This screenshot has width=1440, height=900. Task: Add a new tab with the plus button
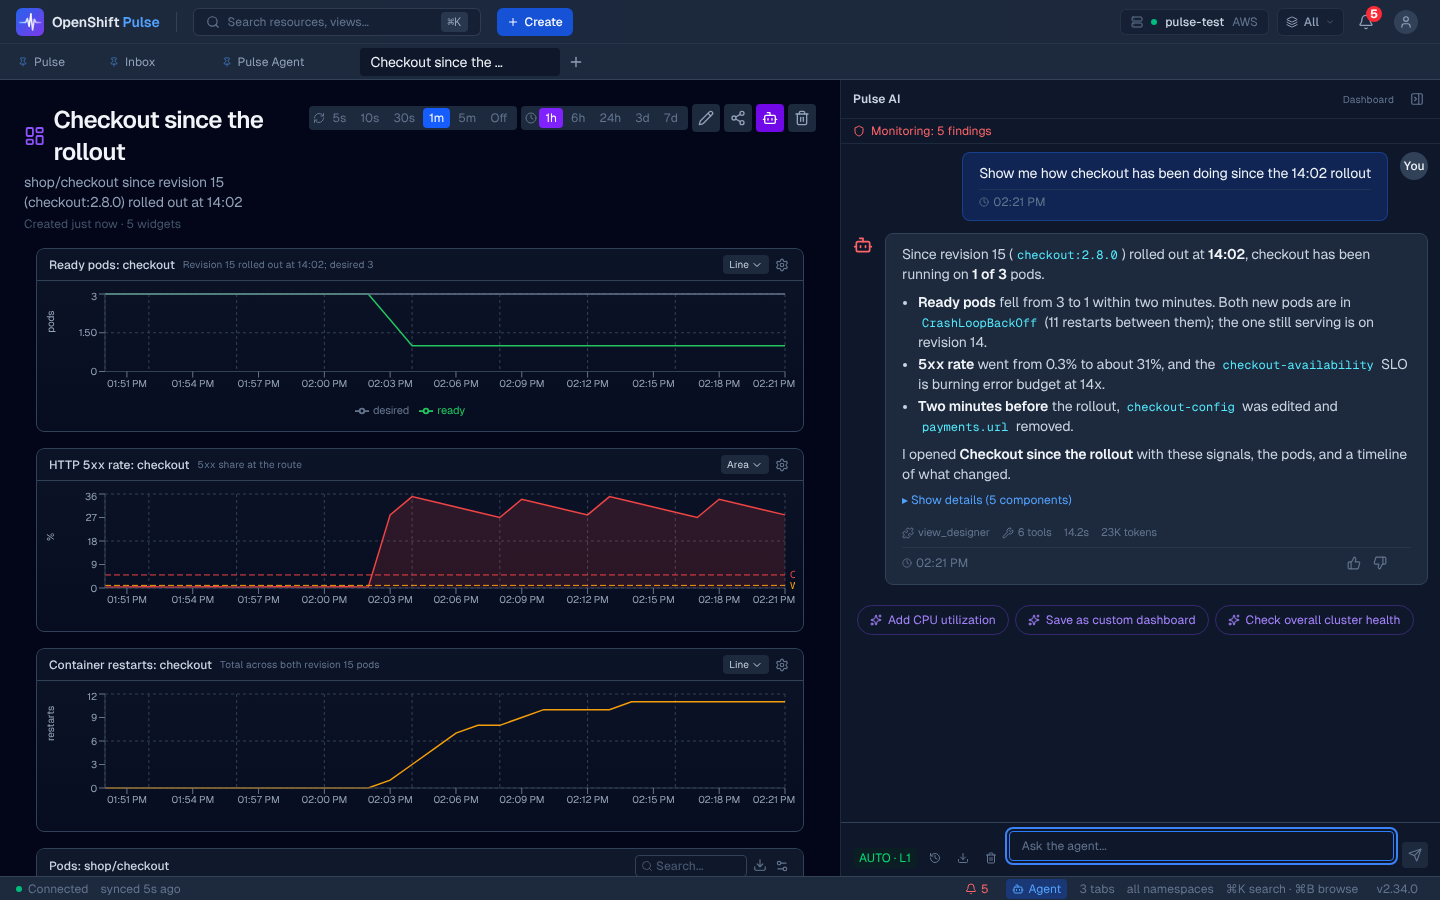(576, 62)
